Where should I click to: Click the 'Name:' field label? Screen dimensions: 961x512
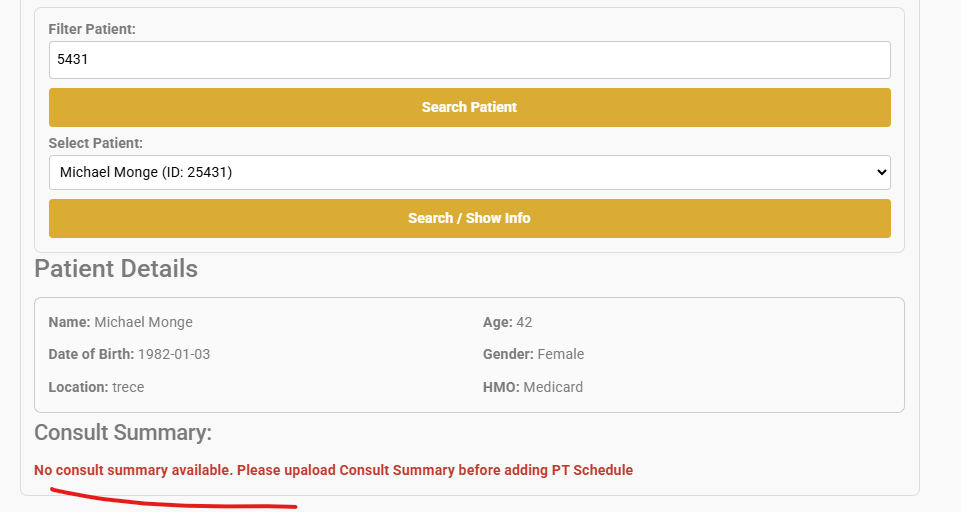coord(69,322)
